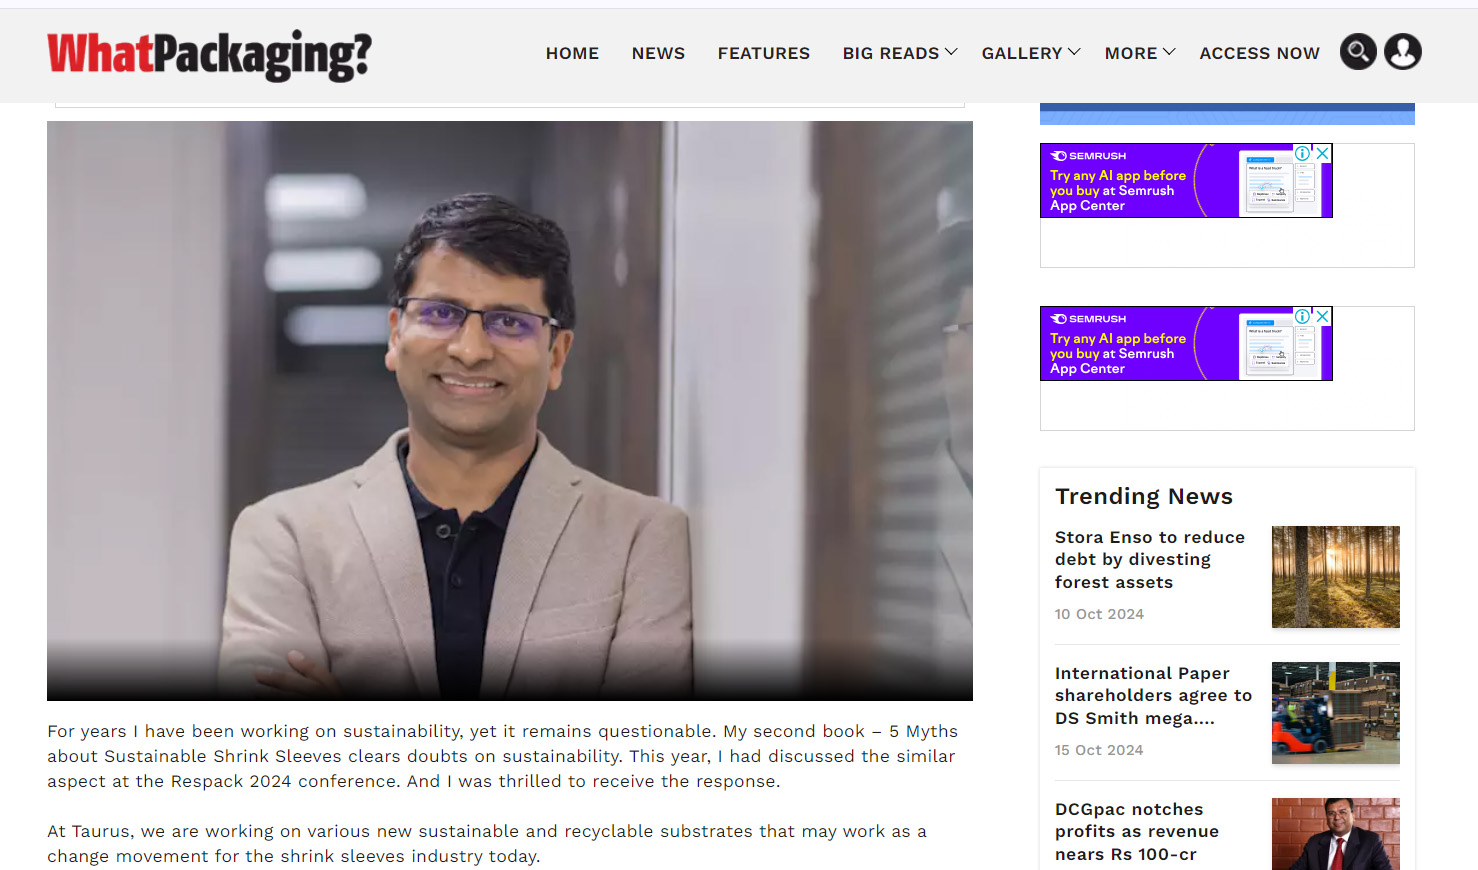Open the user account profile icon
This screenshot has width=1478, height=870.
point(1403,51)
